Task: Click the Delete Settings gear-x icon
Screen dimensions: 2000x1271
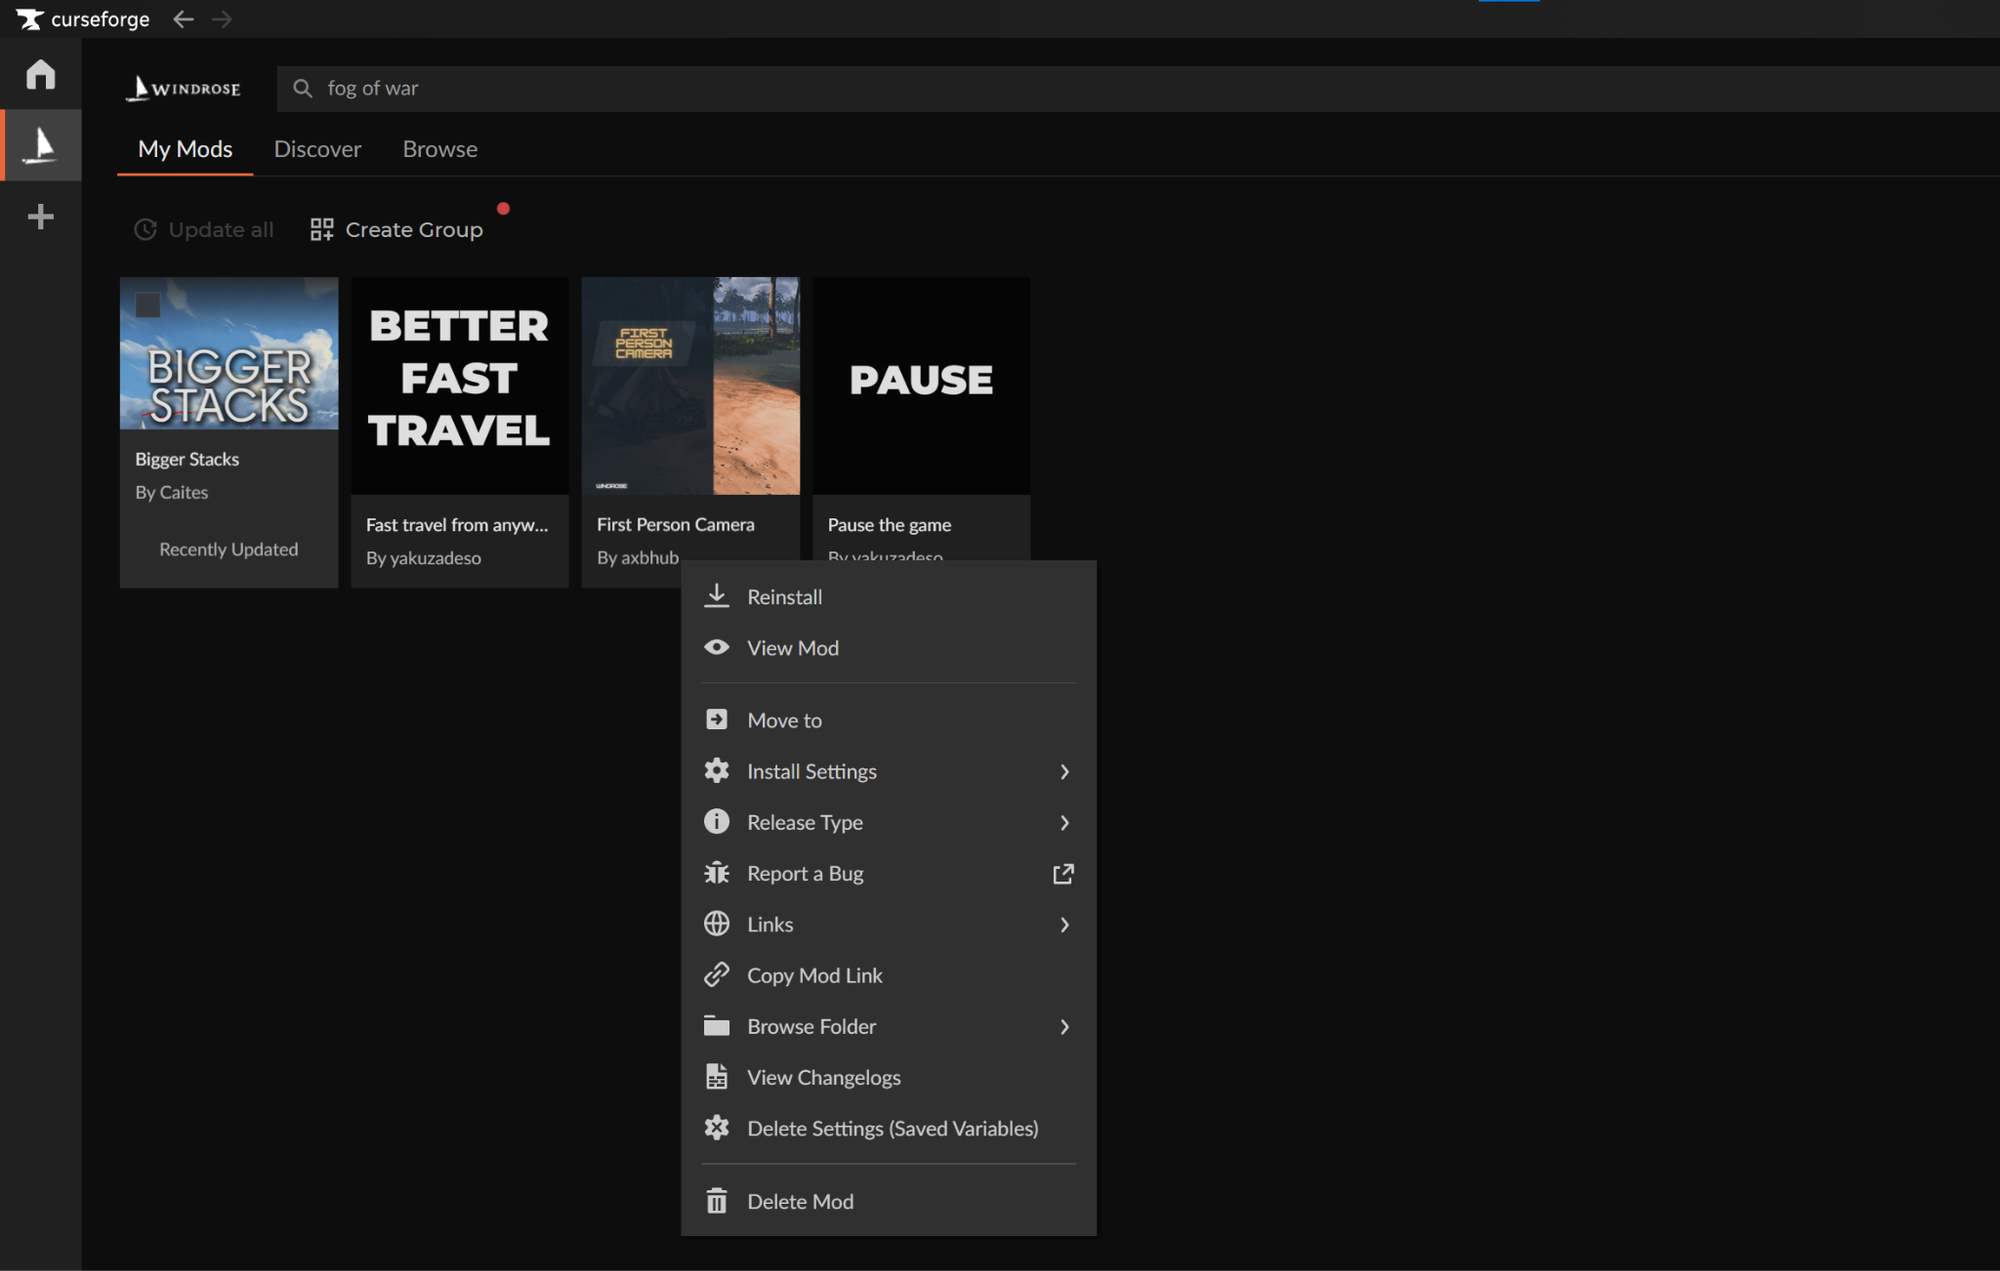Action: point(716,1127)
